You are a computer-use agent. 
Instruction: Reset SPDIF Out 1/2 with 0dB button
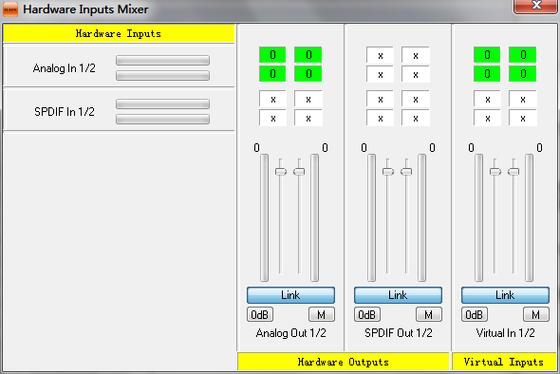pyautogui.click(x=367, y=315)
